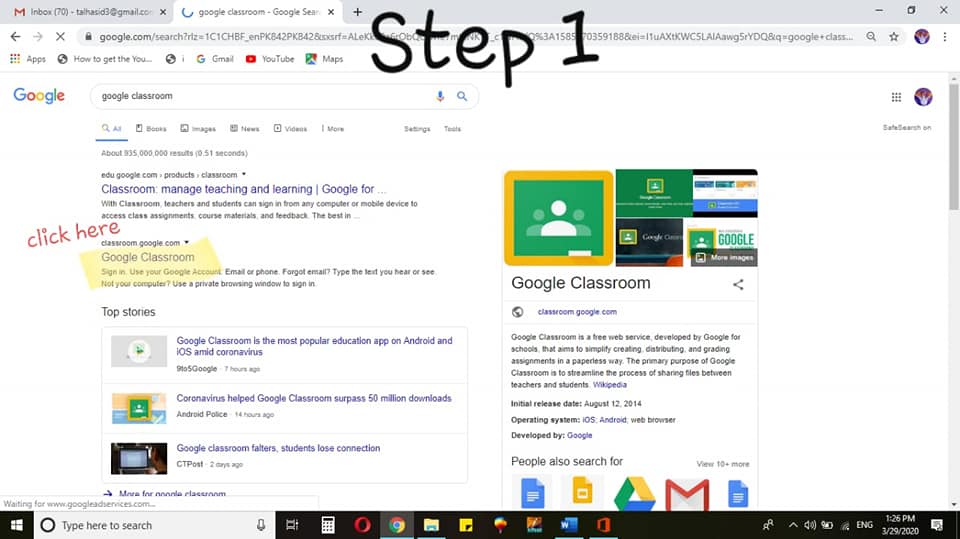The image size is (960, 539).
Task: Open Gmail icon in People also search
Action: point(687,495)
